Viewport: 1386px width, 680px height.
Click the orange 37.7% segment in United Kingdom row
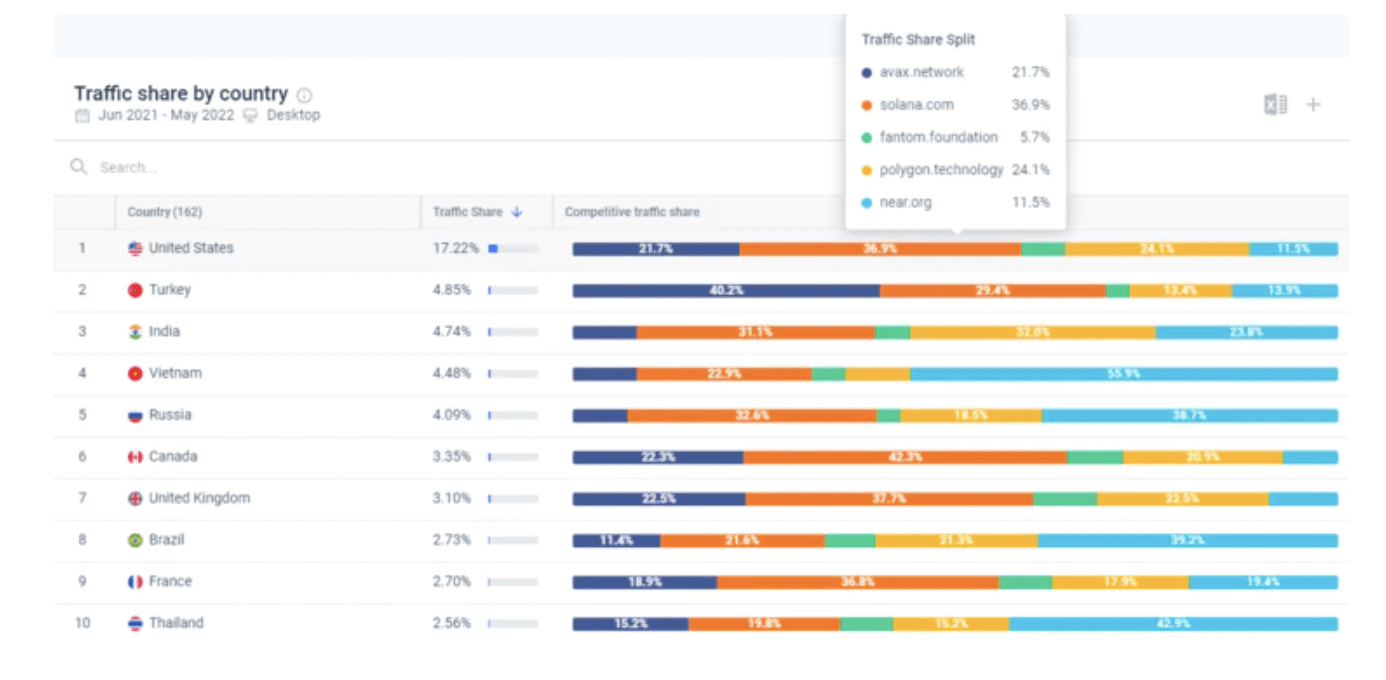(890, 499)
